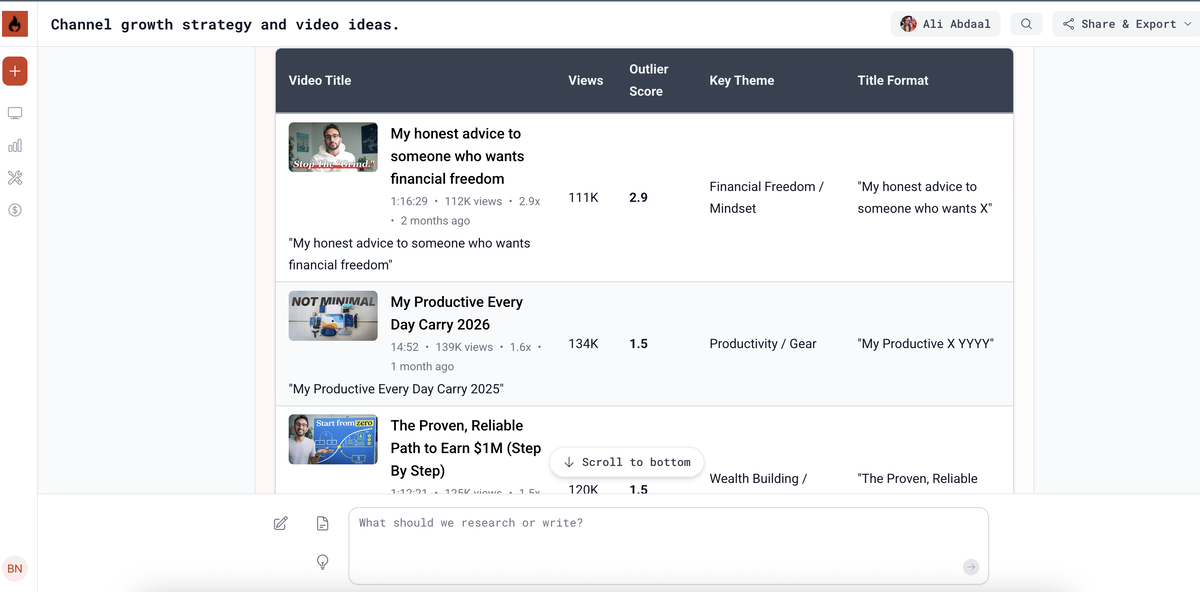Open the analytics bar-chart icon in the sidebar
This screenshot has width=1200, height=592.
click(x=14, y=145)
